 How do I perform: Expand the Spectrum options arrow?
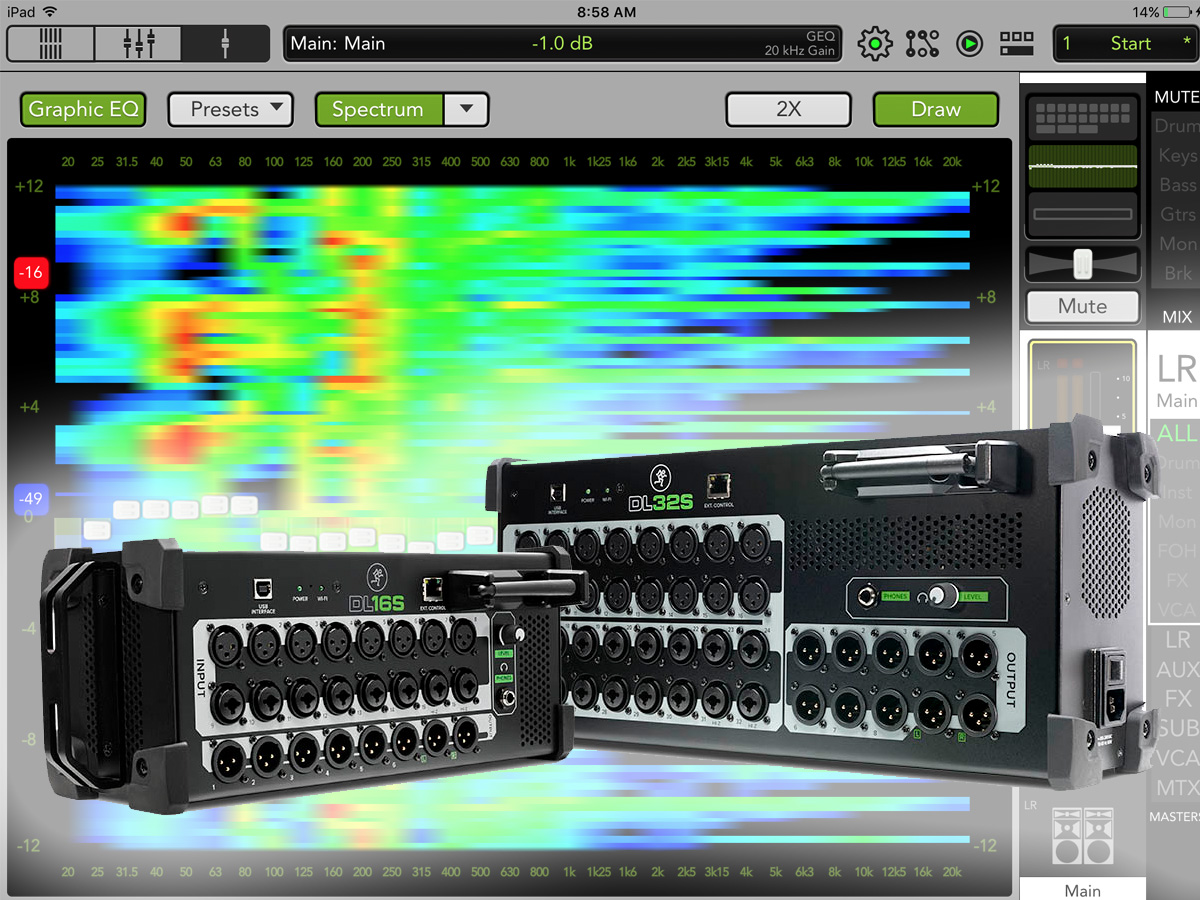pyautogui.click(x=466, y=110)
